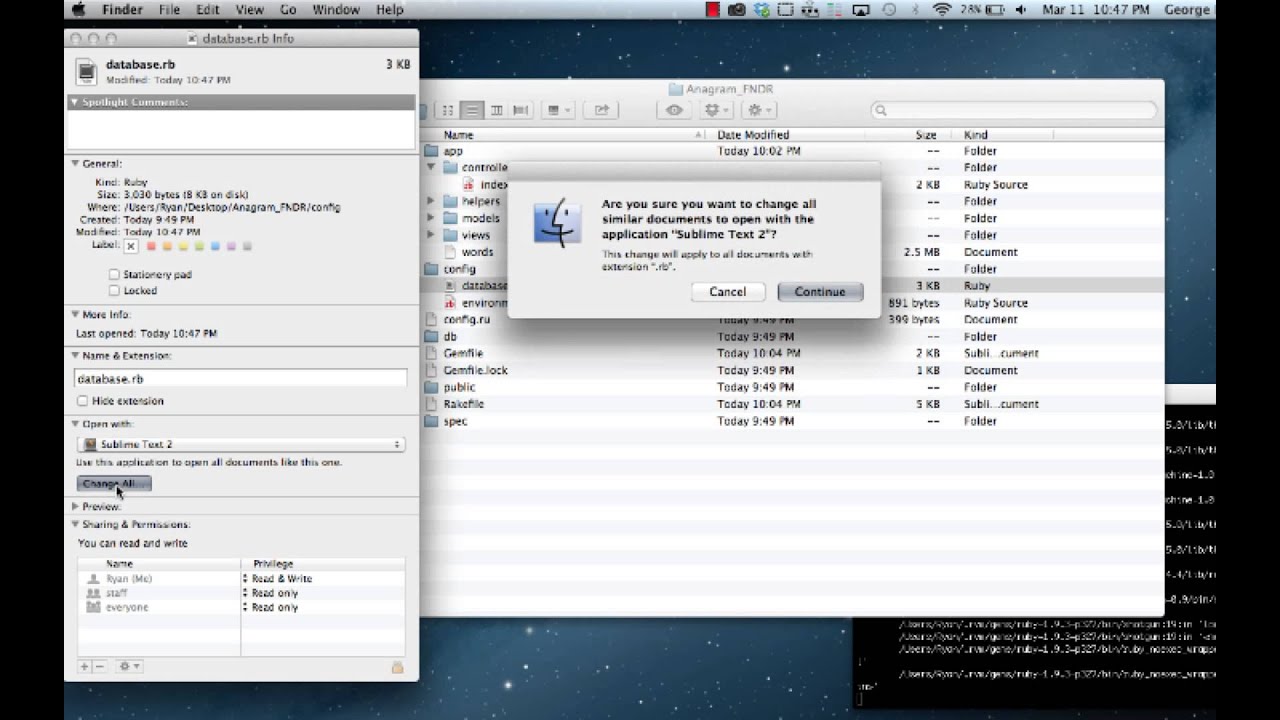Open the Go menu
This screenshot has height=720, width=1280.
[288, 10]
